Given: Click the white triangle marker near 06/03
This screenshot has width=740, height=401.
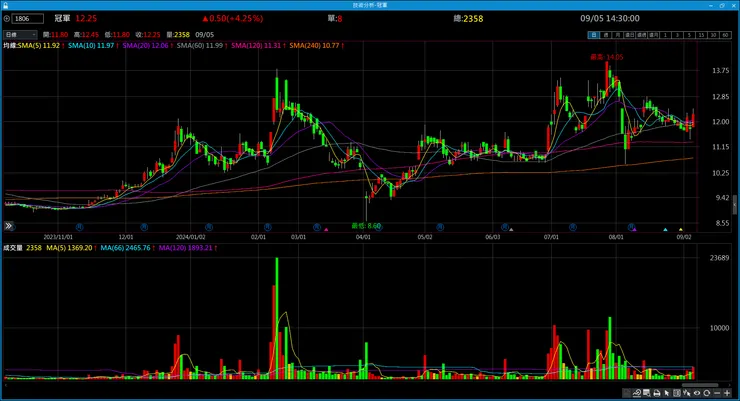Looking at the screenshot, I should pos(511,230).
